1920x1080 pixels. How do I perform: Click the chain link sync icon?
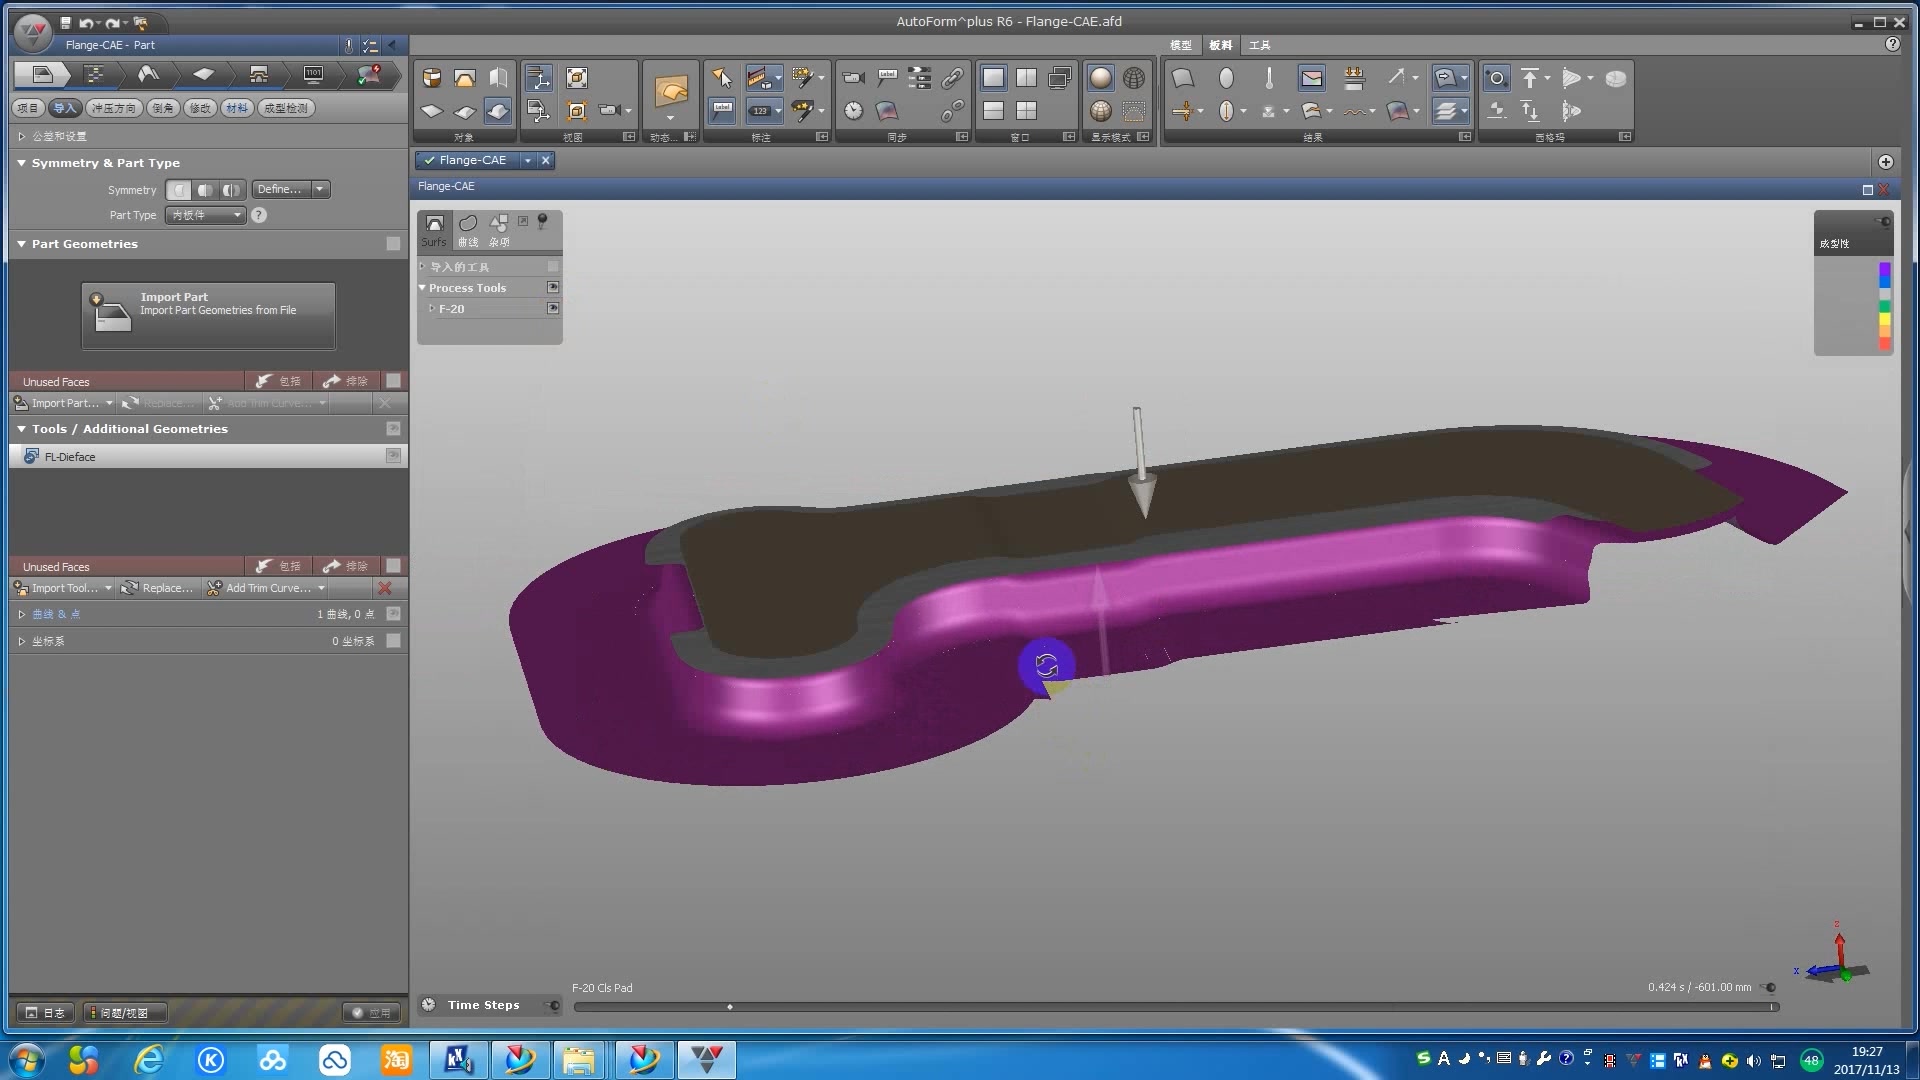[952, 78]
